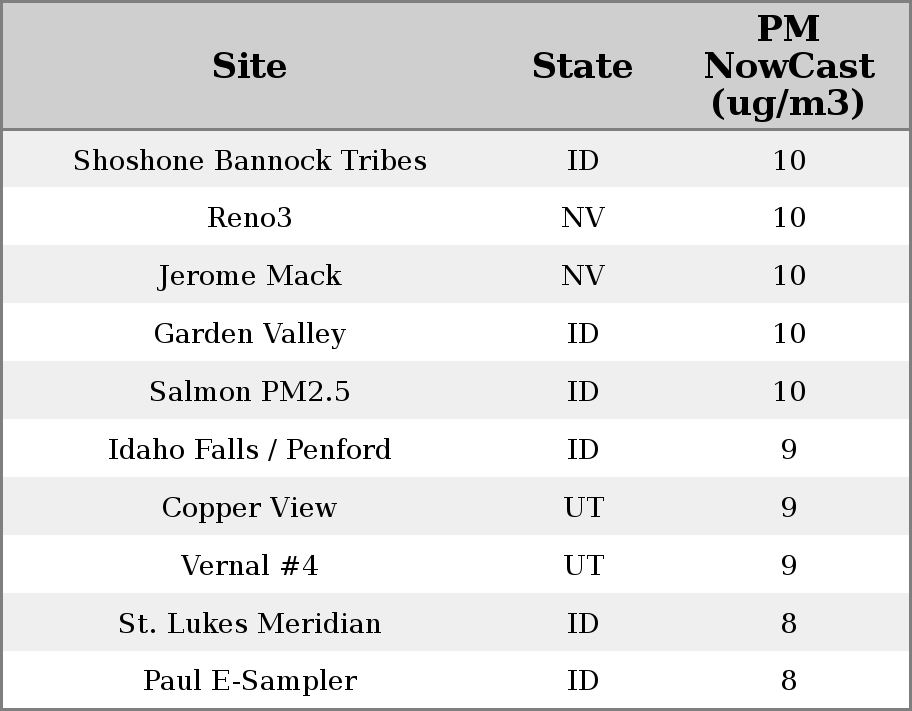Click the PM value 9 for Vernal #4
The image size is (912, 711).
pyautogui.click(x=788, y=566)
